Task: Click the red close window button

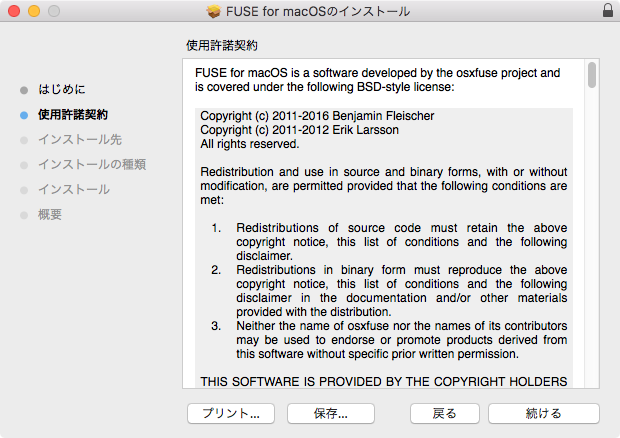Action: pos(14,11)
